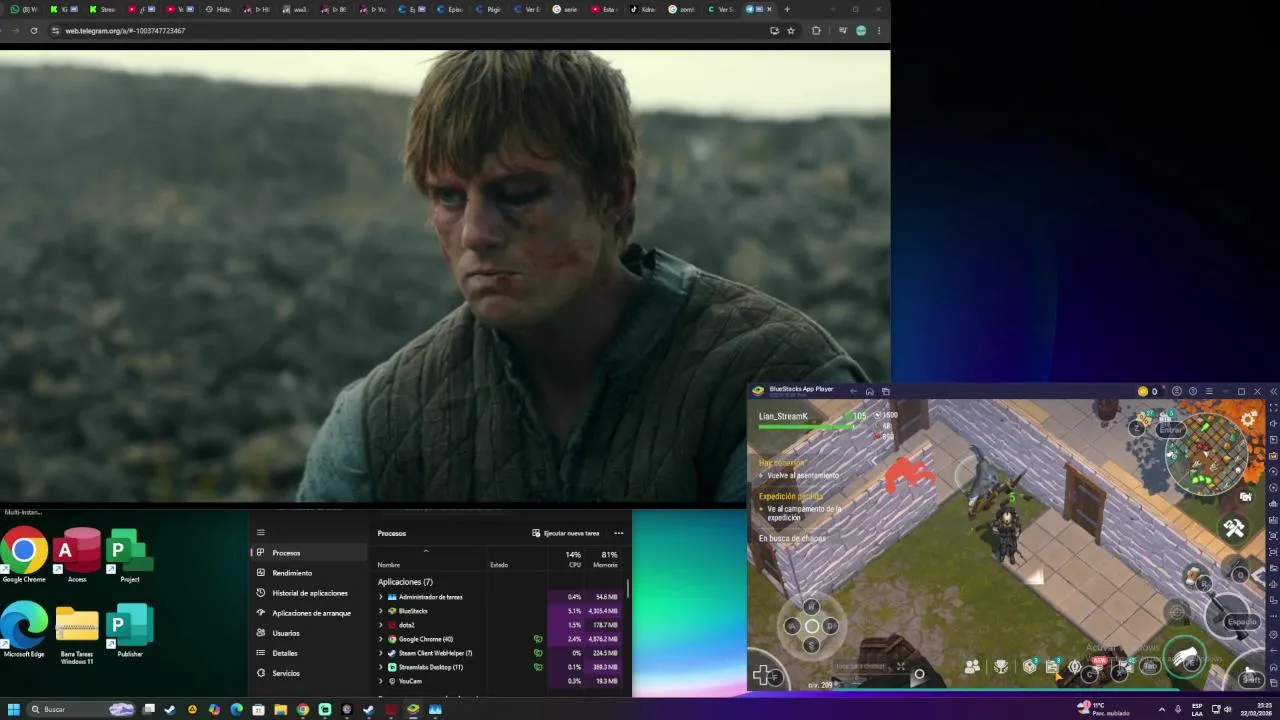The image size is (1280, 720).
Task: Open Historial de aplicaciones page
Action: (308, 593)
